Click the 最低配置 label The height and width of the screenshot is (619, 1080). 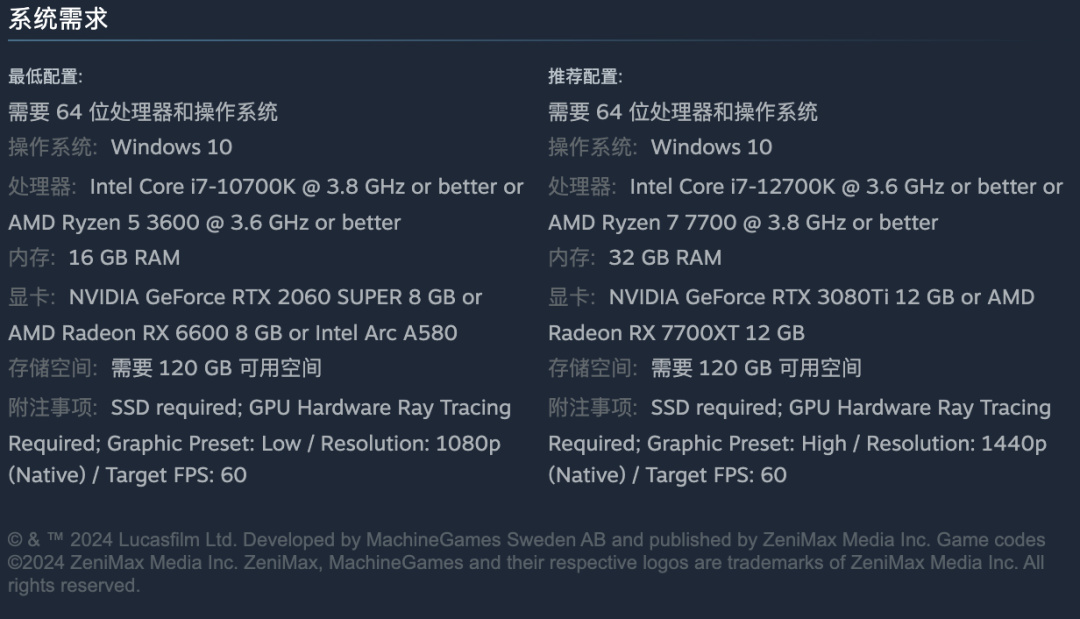click(45, 76)
